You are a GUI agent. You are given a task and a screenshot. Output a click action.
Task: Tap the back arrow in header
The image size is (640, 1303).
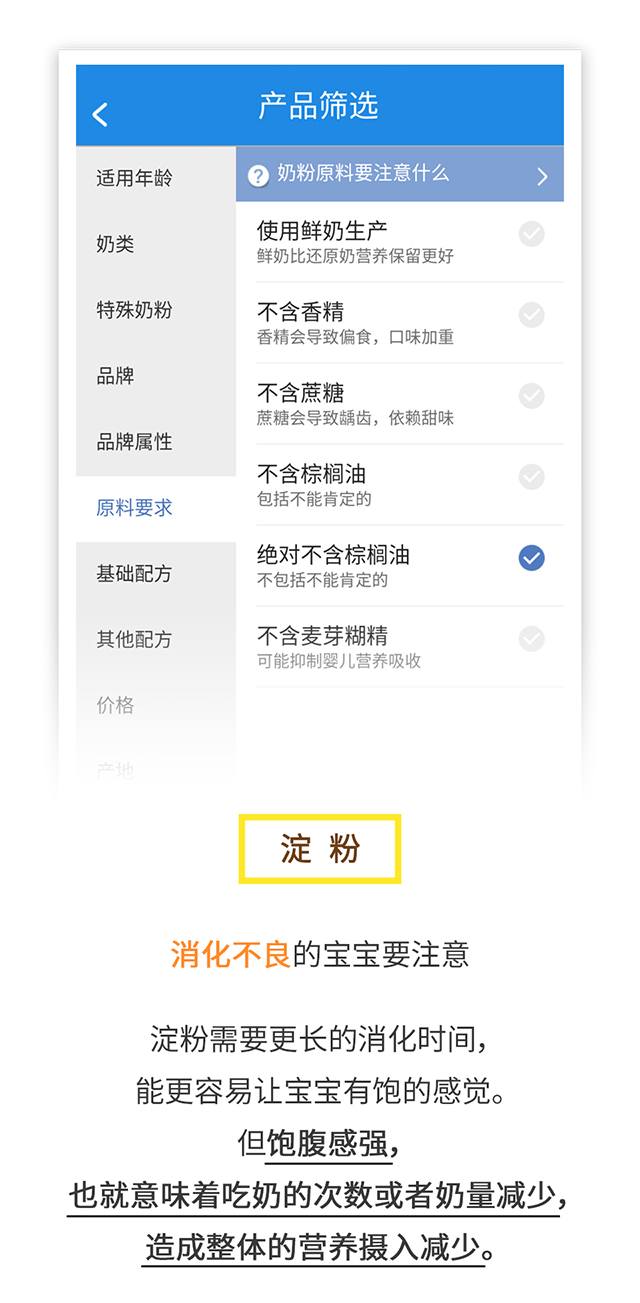100,114
